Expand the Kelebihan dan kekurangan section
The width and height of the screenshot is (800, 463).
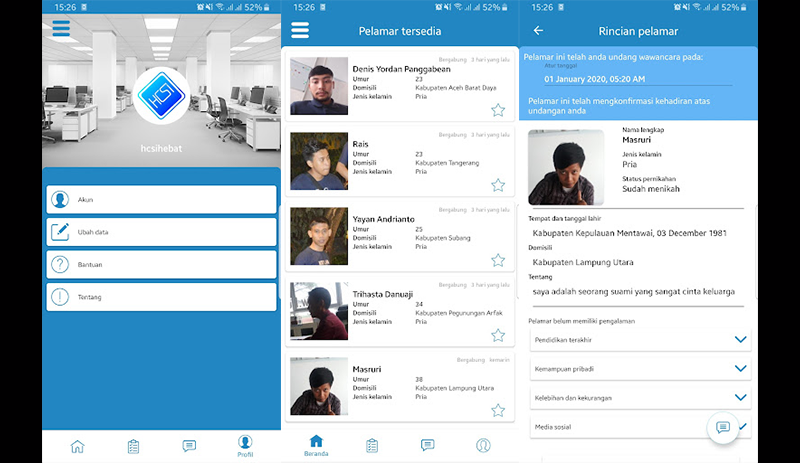740,397
